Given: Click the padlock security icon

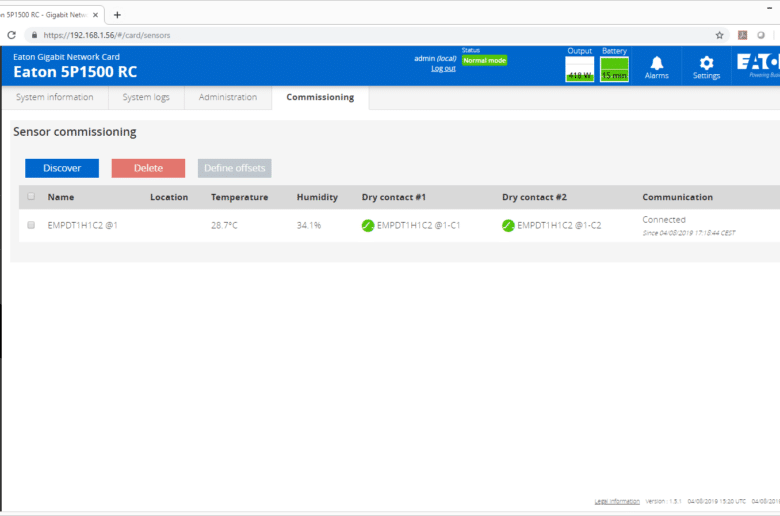Looking at the screenshot, I should pos(34,35).
